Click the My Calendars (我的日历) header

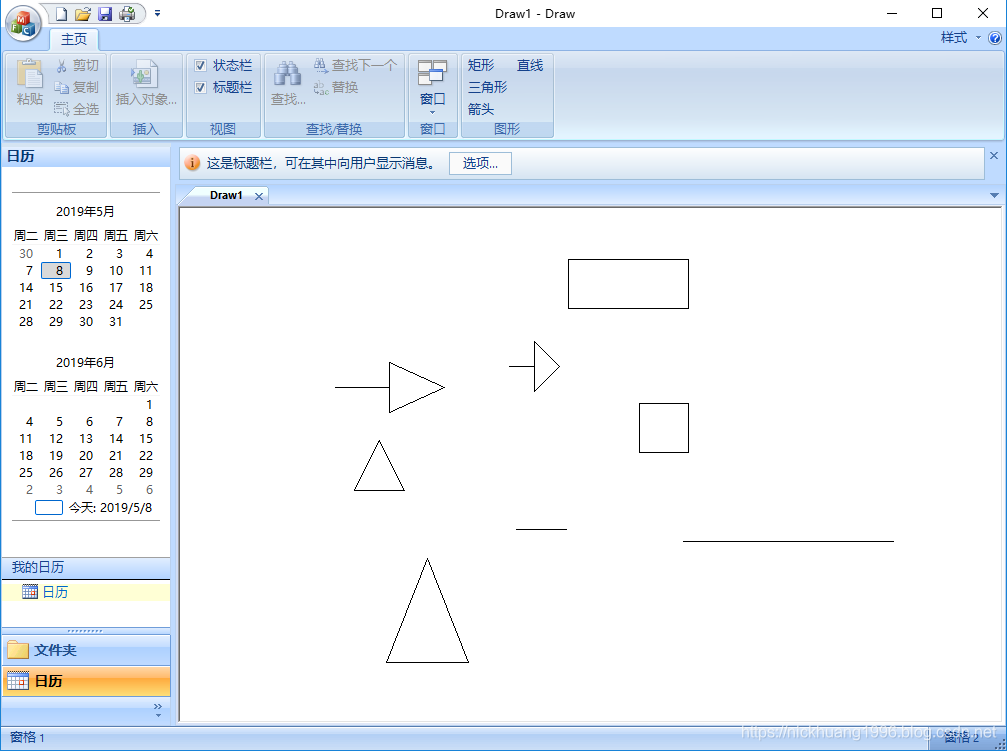coord(85,567)
